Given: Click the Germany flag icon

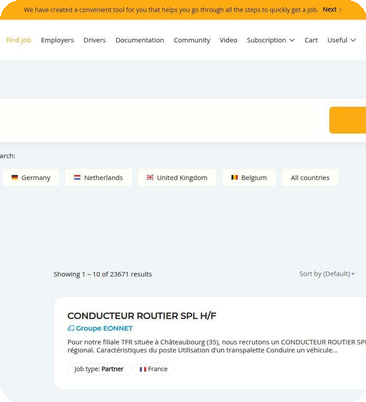Looking at the screenshot, I should (15, 177).
